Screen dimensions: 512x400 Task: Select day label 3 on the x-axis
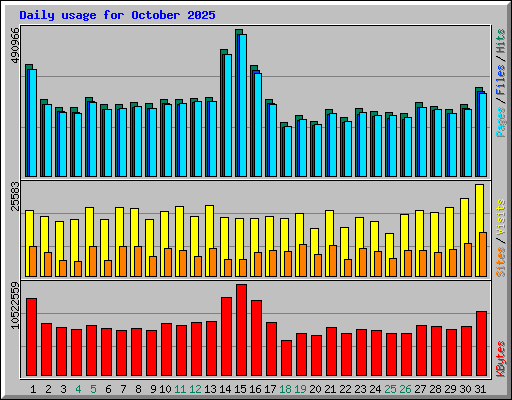[x=63, y=389]
